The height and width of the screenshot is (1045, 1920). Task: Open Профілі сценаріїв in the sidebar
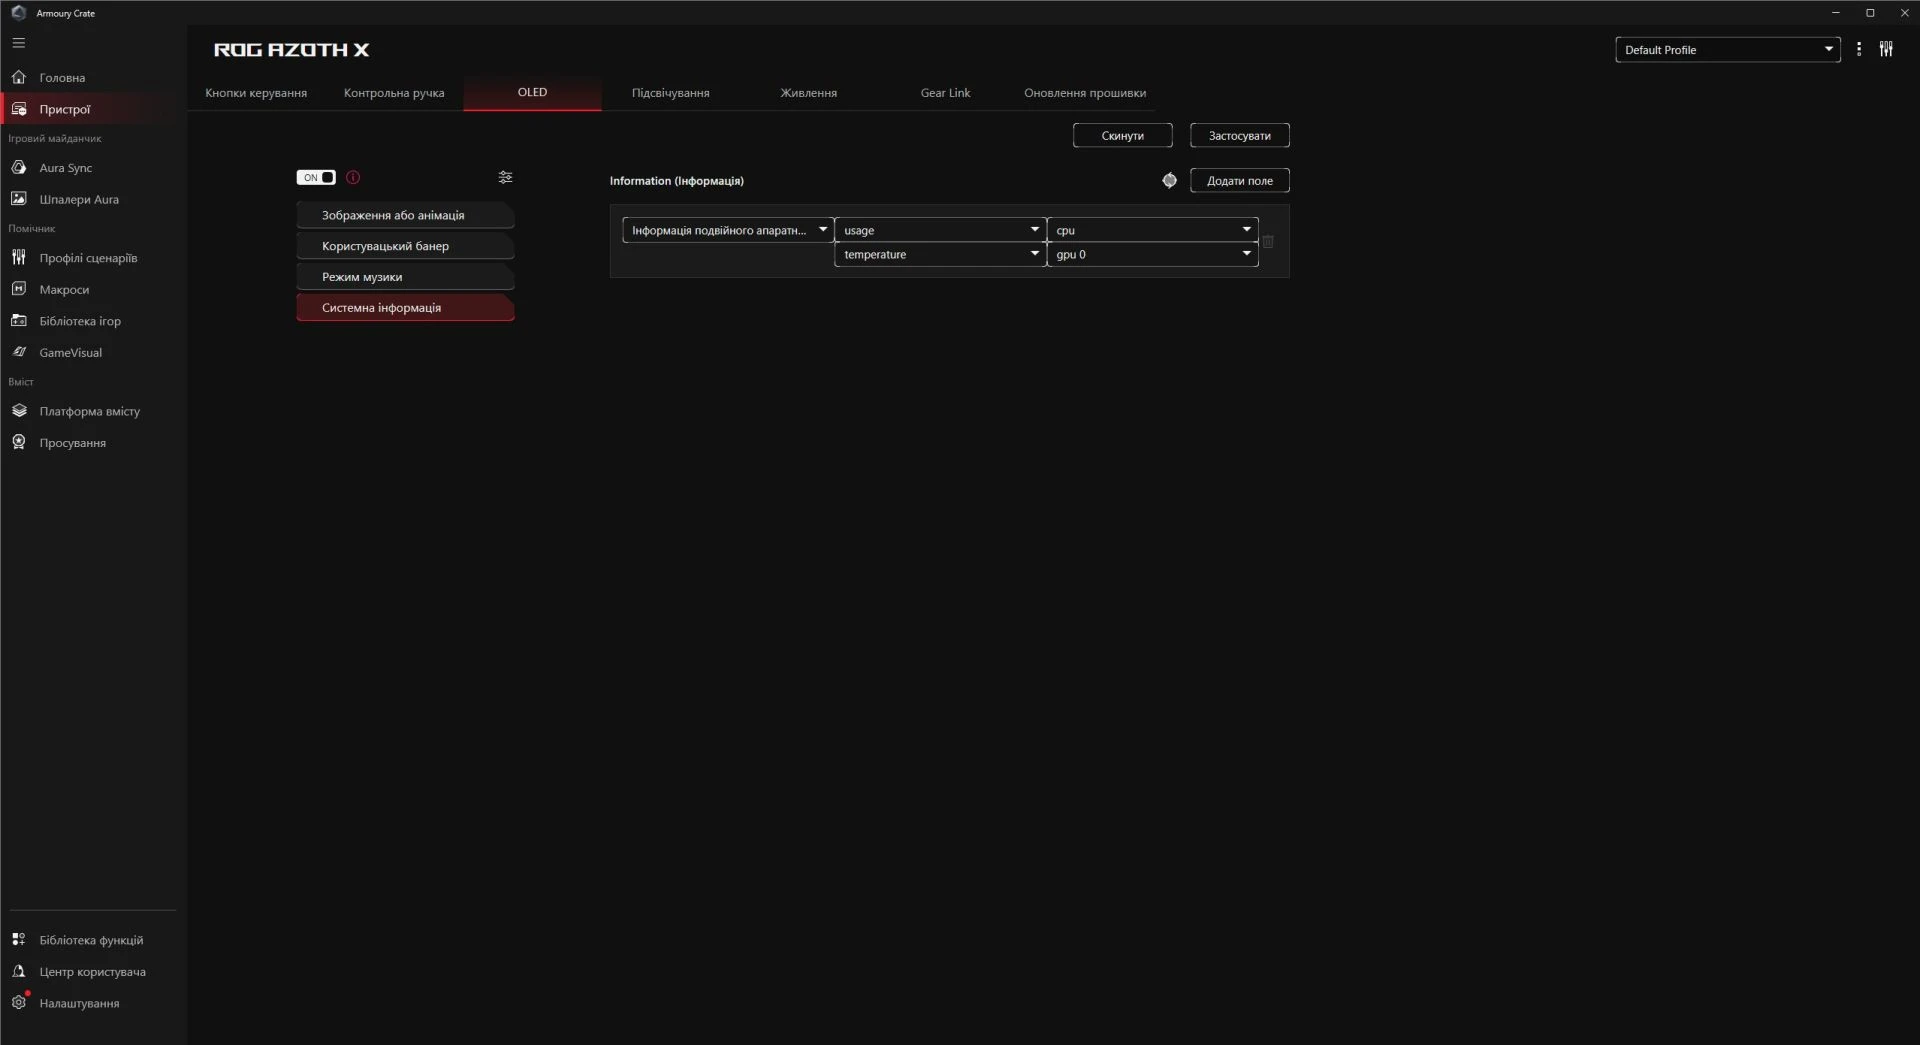(93, 258)
